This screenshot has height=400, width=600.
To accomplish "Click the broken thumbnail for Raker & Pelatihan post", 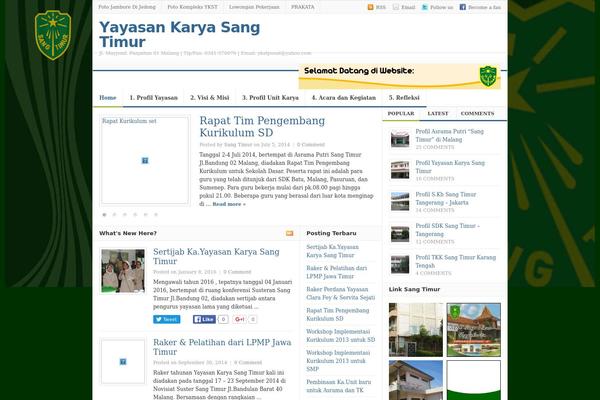I will coord(123,361).
